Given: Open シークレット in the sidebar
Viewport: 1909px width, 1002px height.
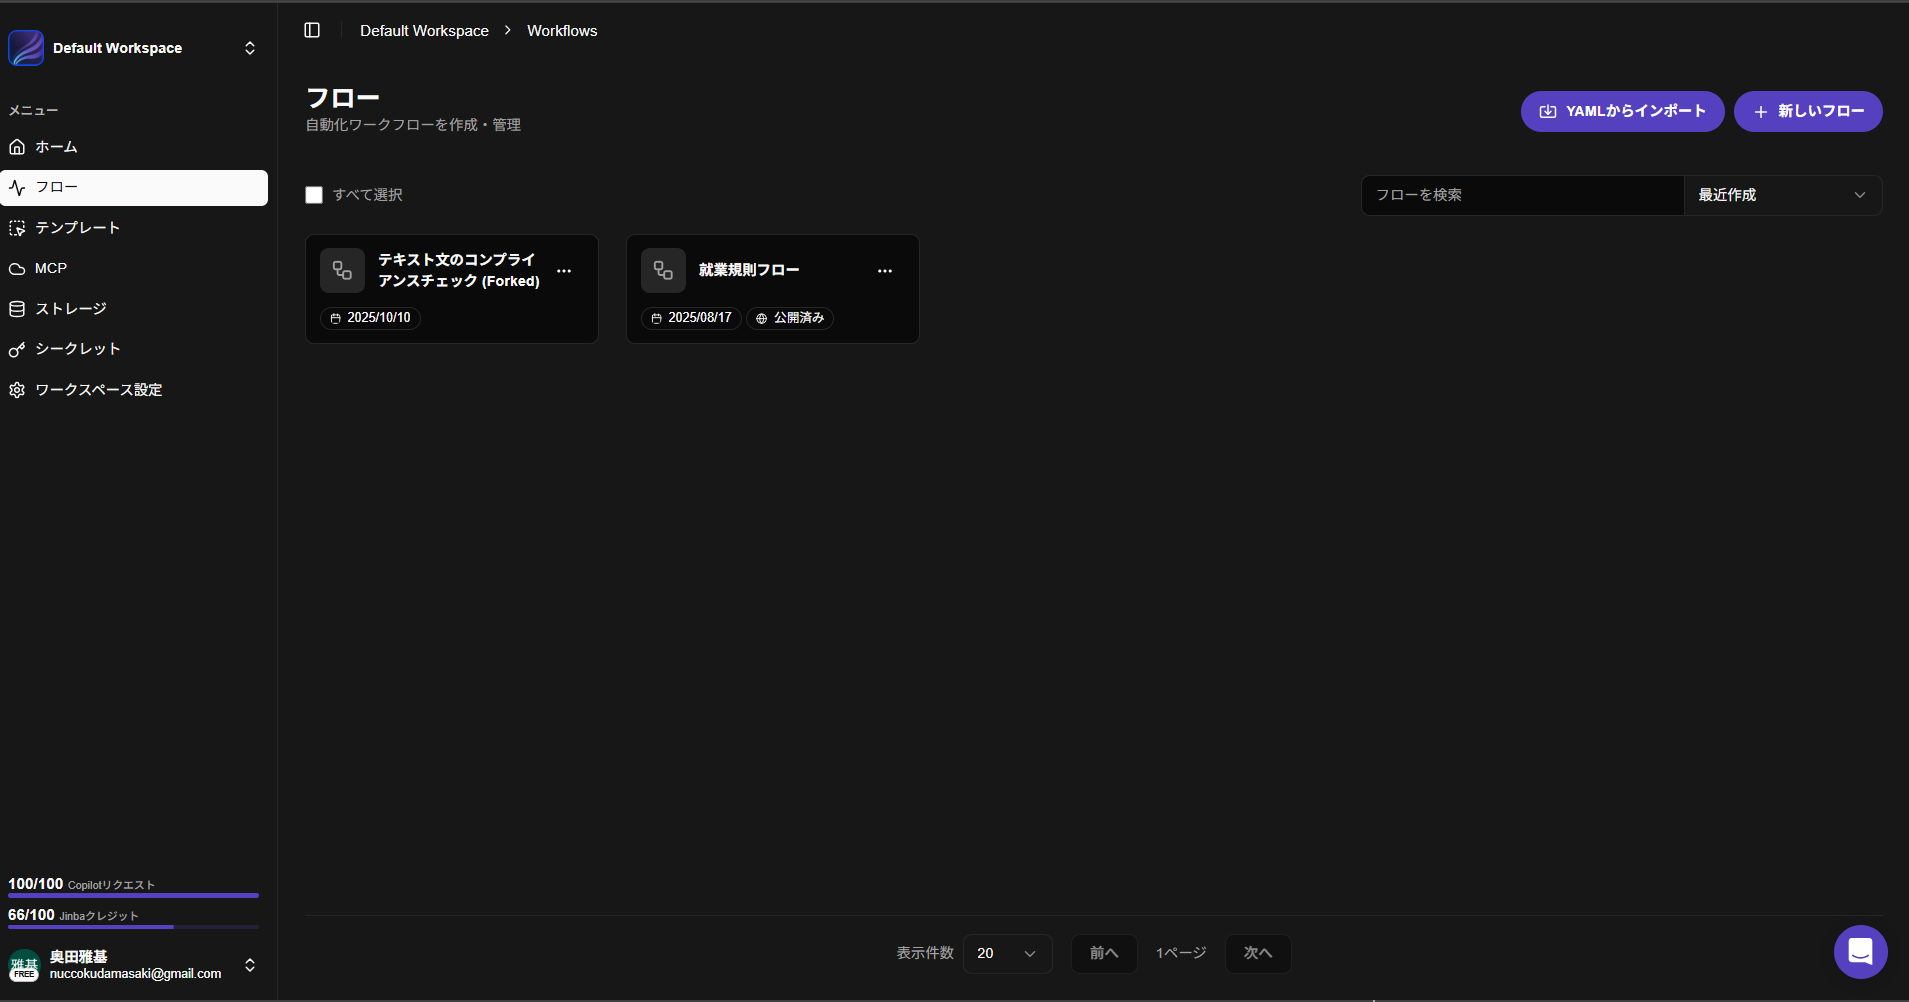Looking at the screenshot, I should click(x=134, y=349).
